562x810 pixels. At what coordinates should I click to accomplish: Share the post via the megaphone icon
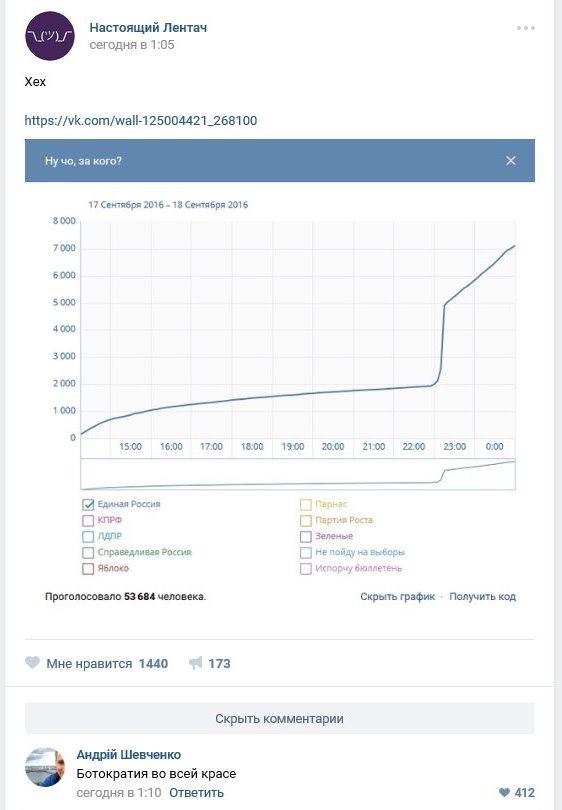point(195,663)
